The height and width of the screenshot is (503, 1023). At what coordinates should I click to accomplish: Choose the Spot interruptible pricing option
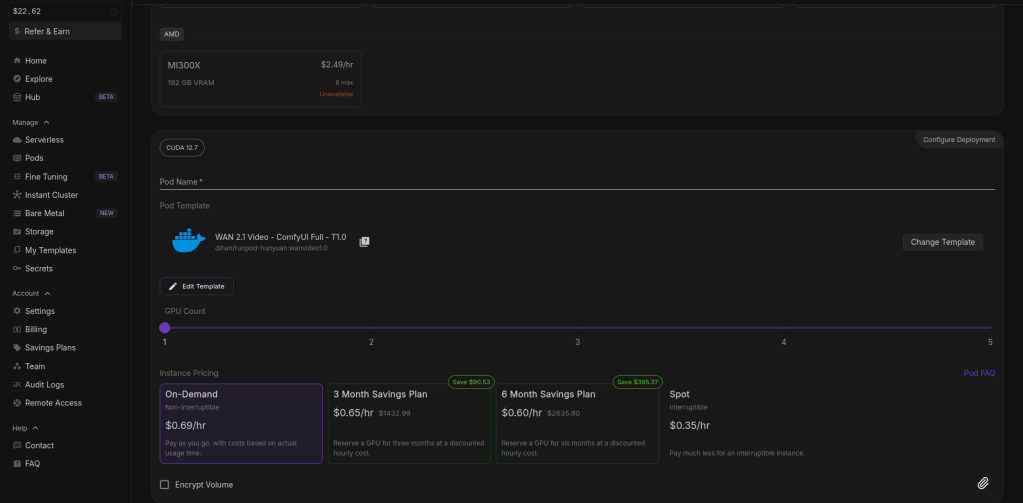click(x=745, y=423)
